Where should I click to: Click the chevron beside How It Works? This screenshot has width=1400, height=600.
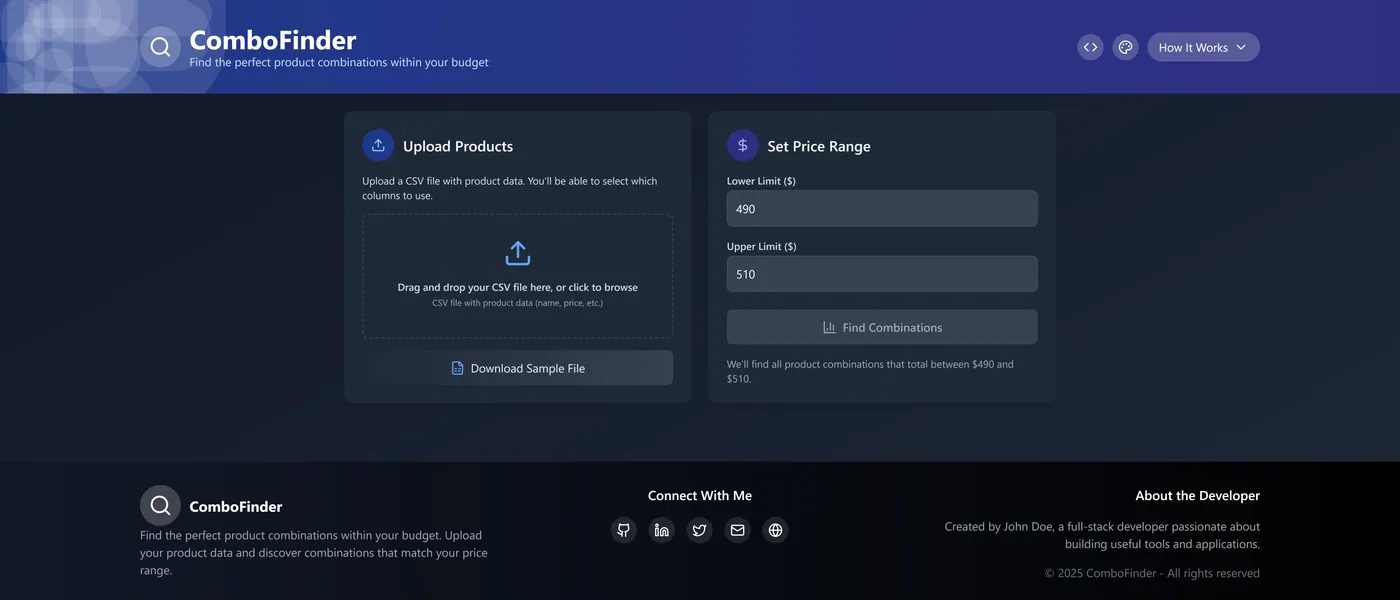tap(1241, 47)
